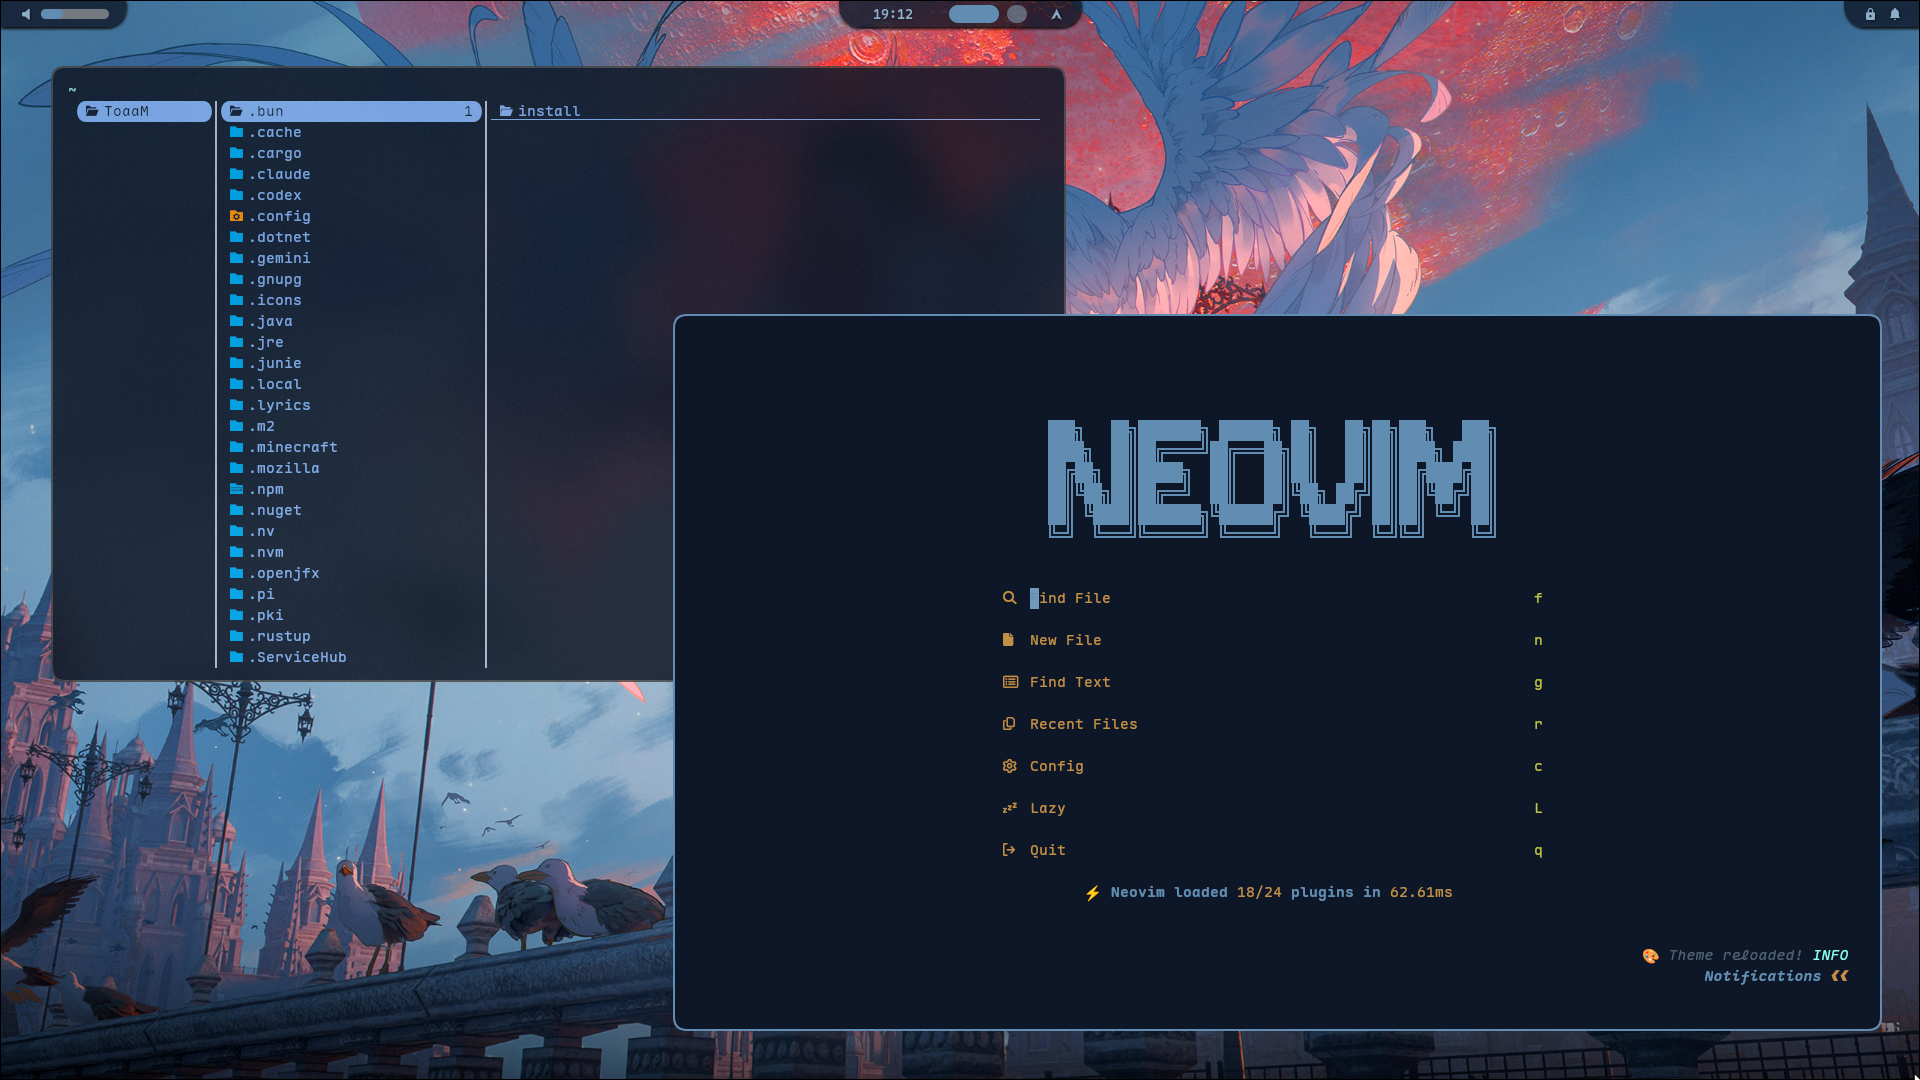
Task: Select the .openjfx folder row
Action: pyautogui.click(x=351, y=573)
